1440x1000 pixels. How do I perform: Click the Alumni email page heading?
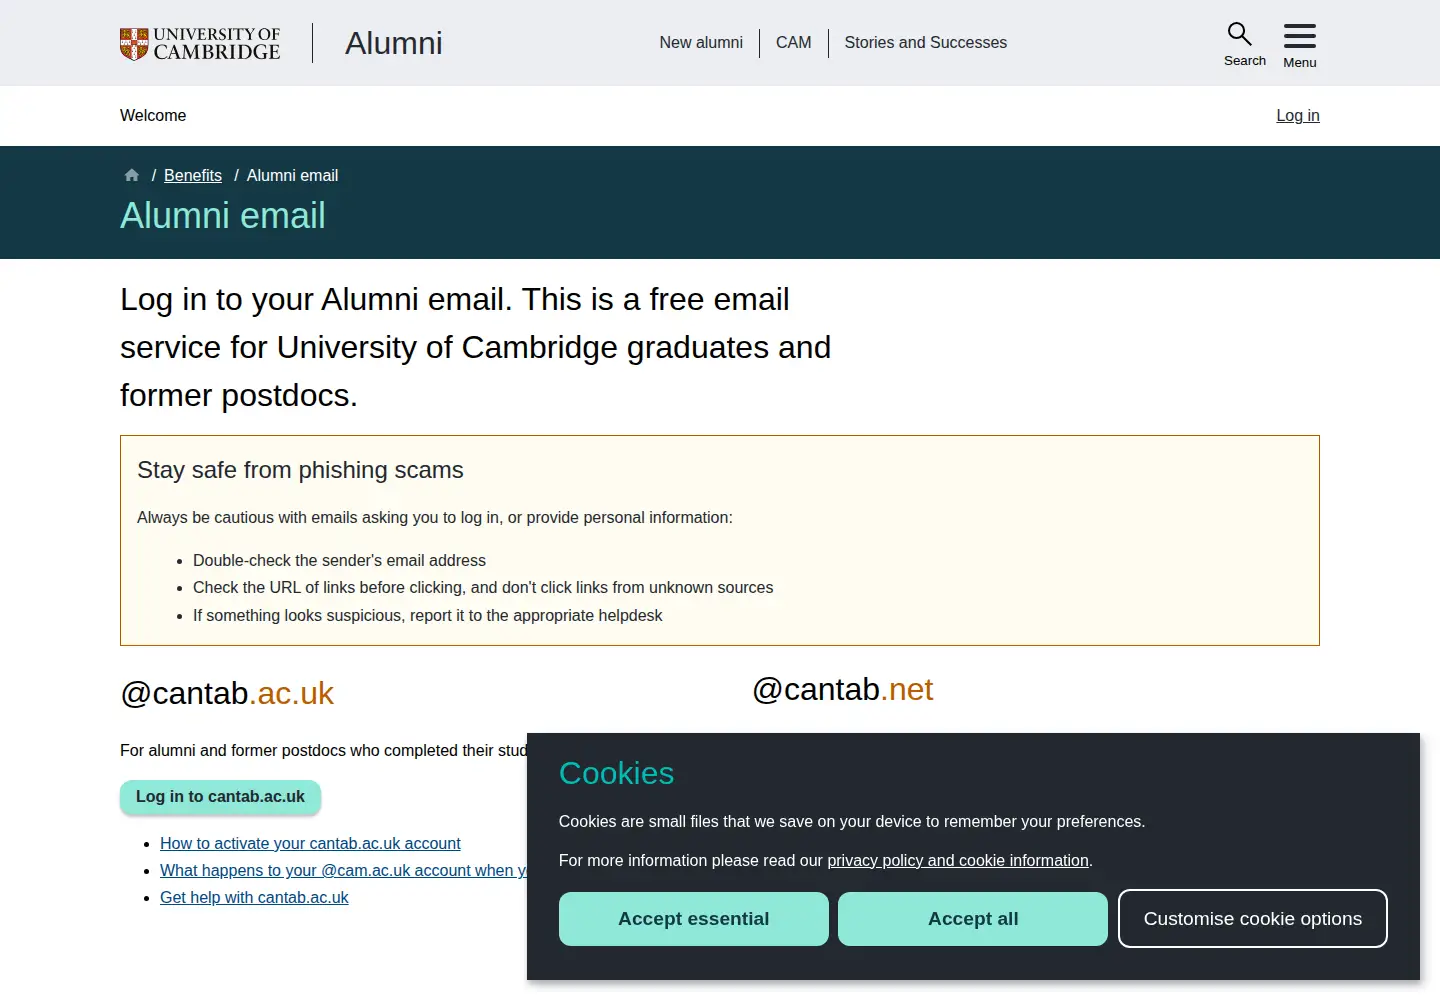(x=223, y=216)
